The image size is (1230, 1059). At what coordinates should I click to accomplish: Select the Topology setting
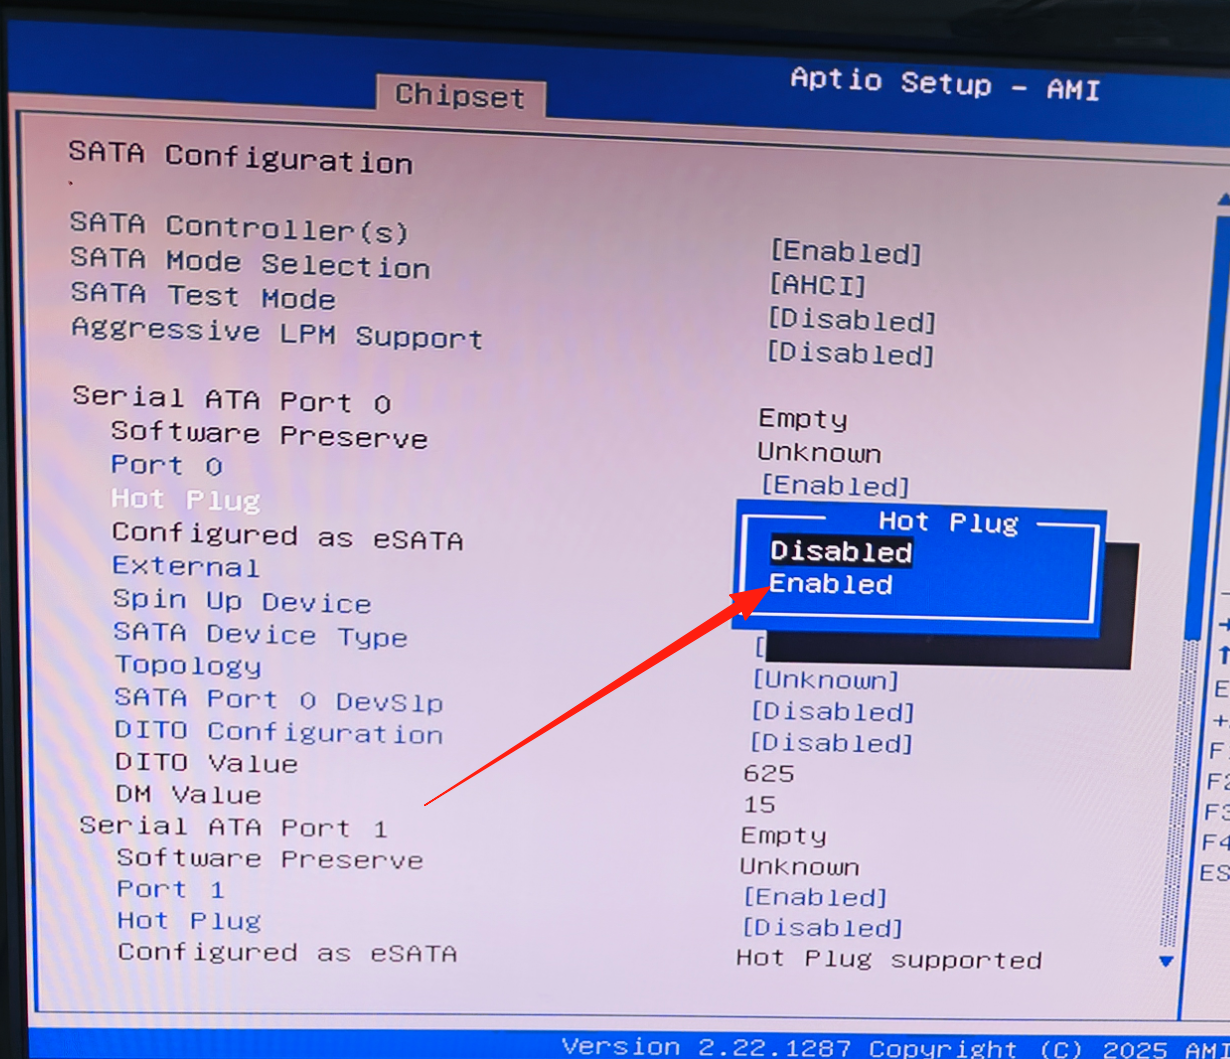point(188,666)
